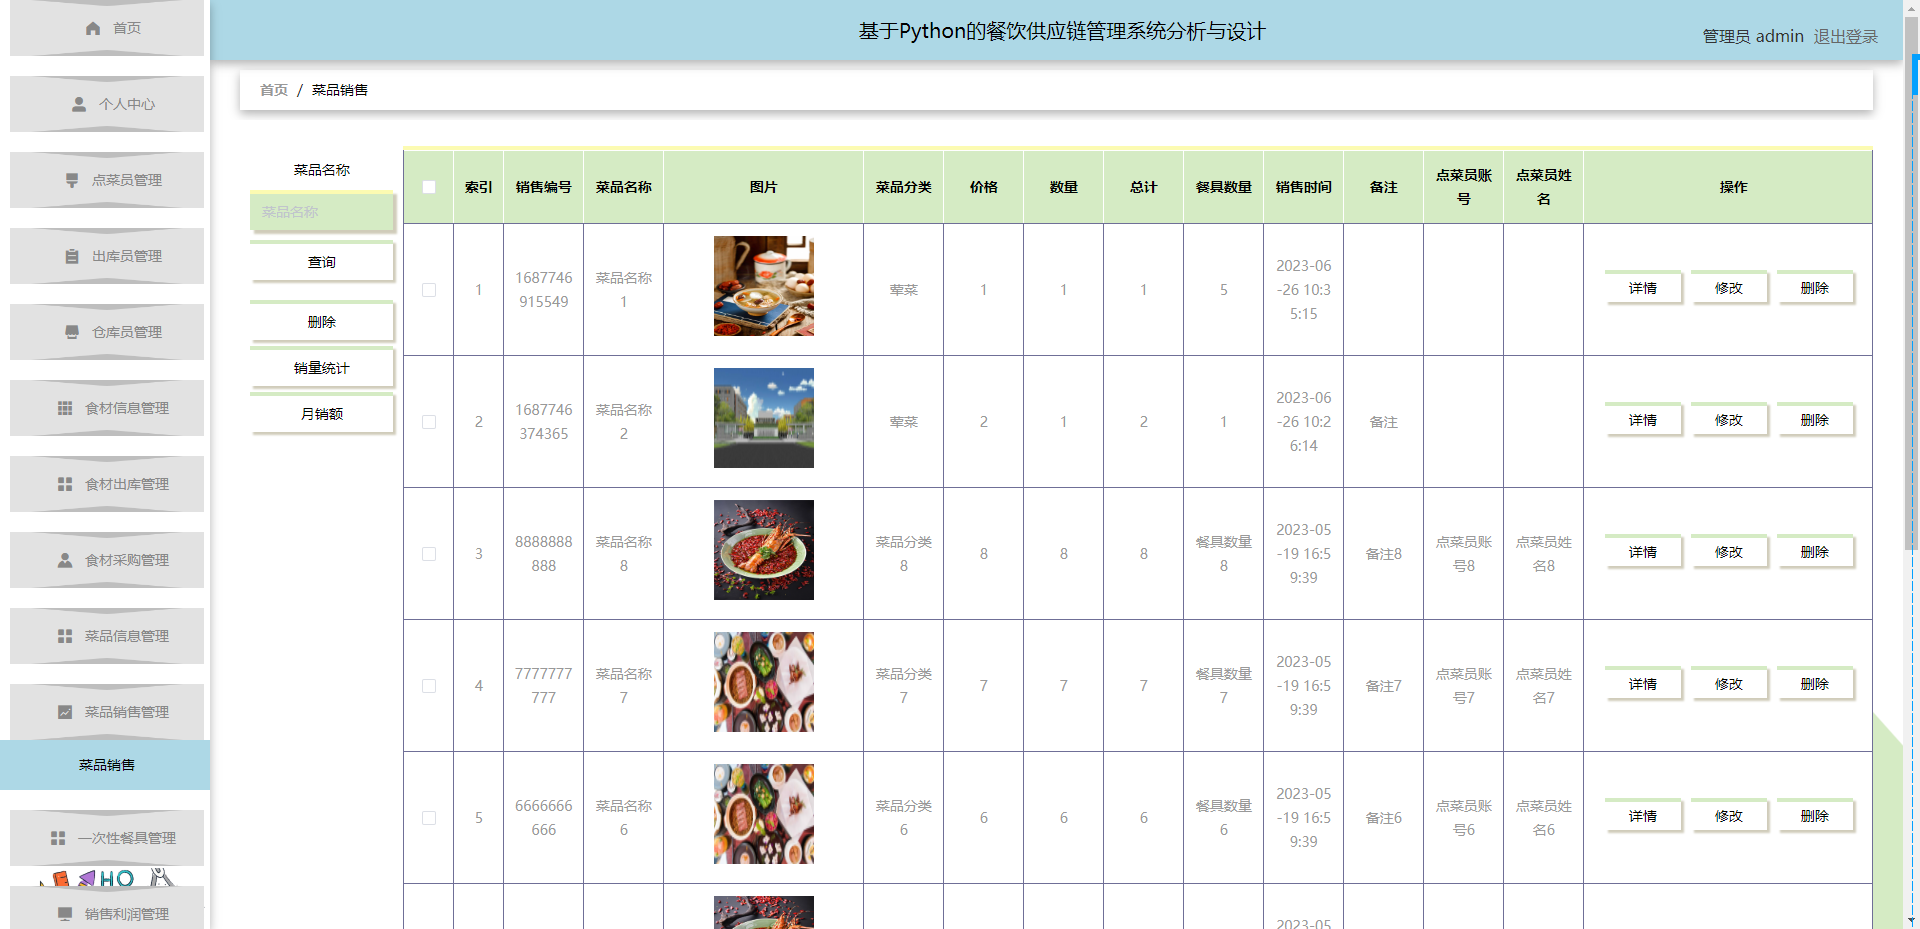This screenshot has height=929, width=1920.
Task: Check the checkbox for row index 5
Action: click(x=429, y=818)
